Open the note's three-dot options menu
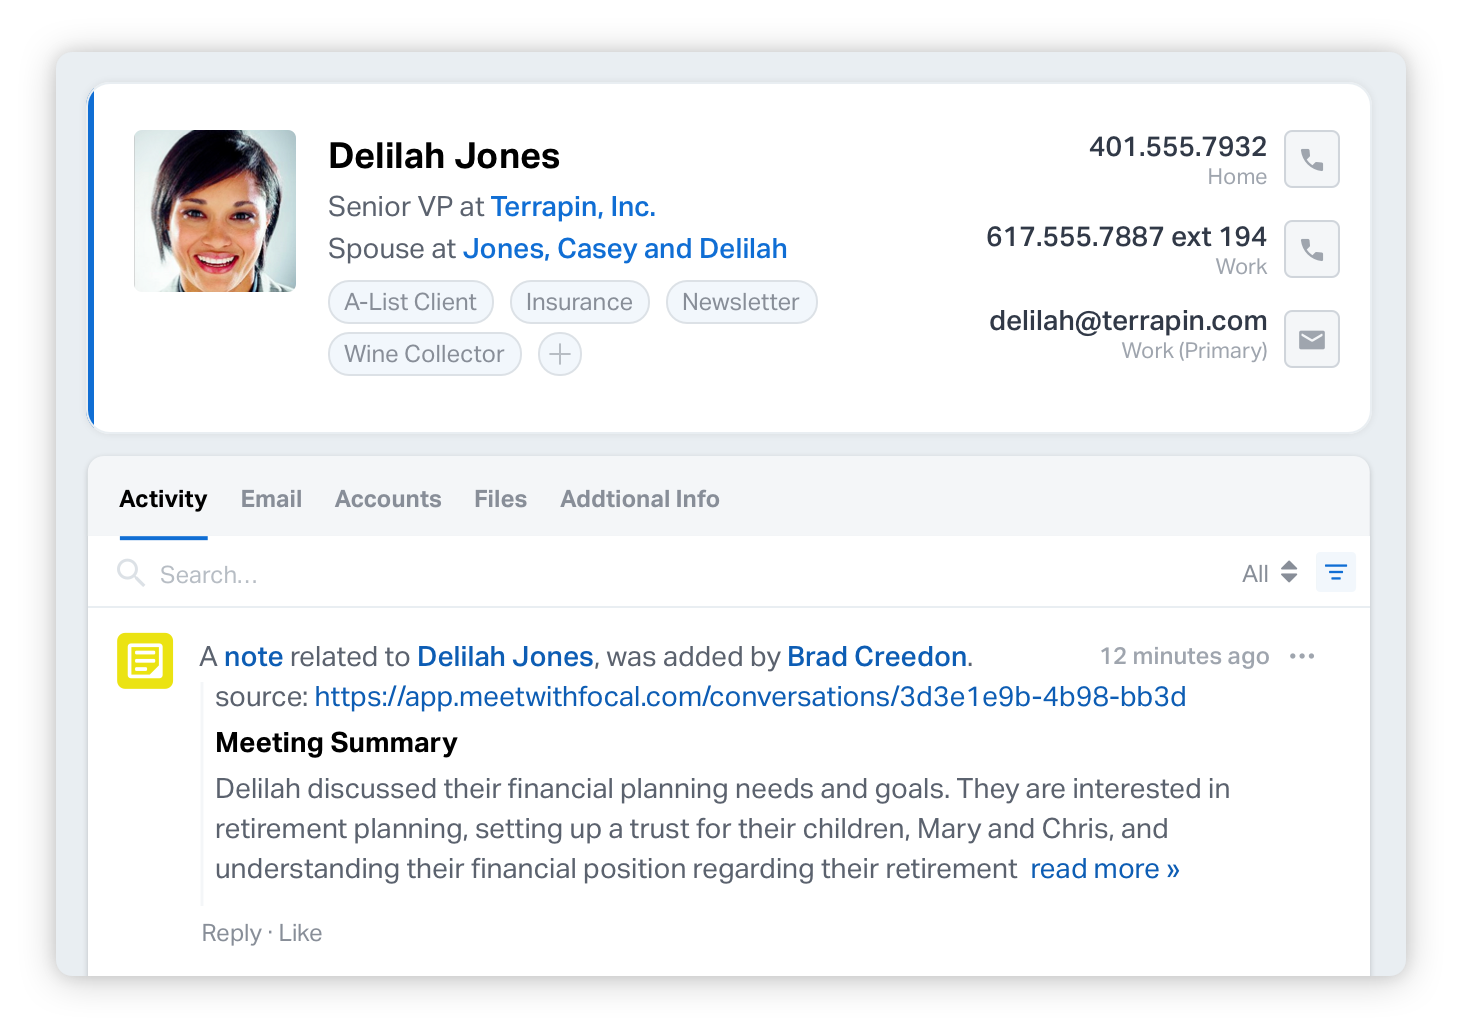The height and width of the screenshot is (1036, 1462). coord(1302,656)
